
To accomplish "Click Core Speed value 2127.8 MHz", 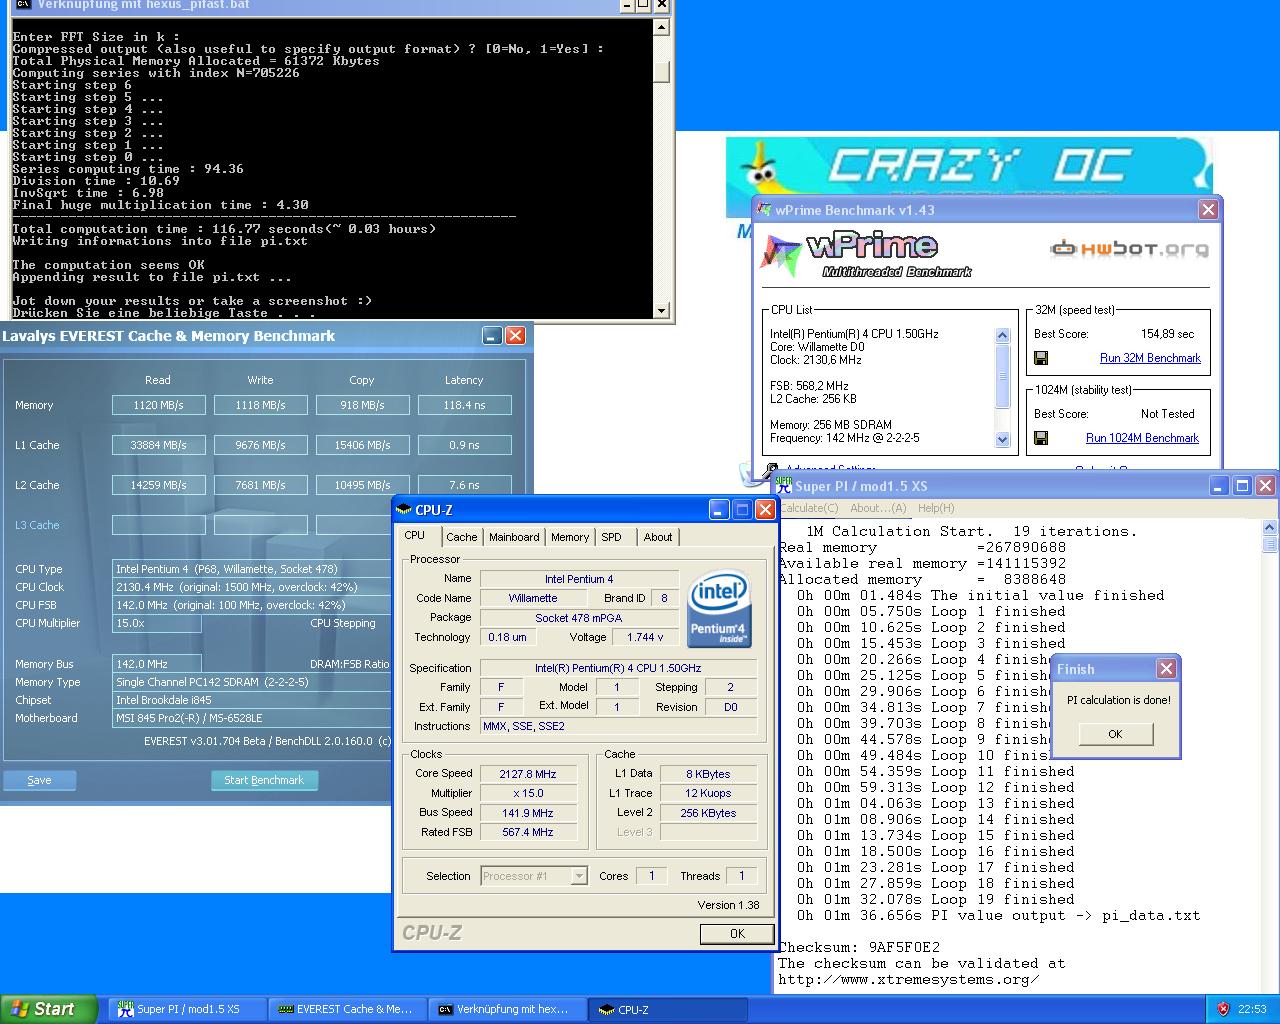I will (528, 774).
